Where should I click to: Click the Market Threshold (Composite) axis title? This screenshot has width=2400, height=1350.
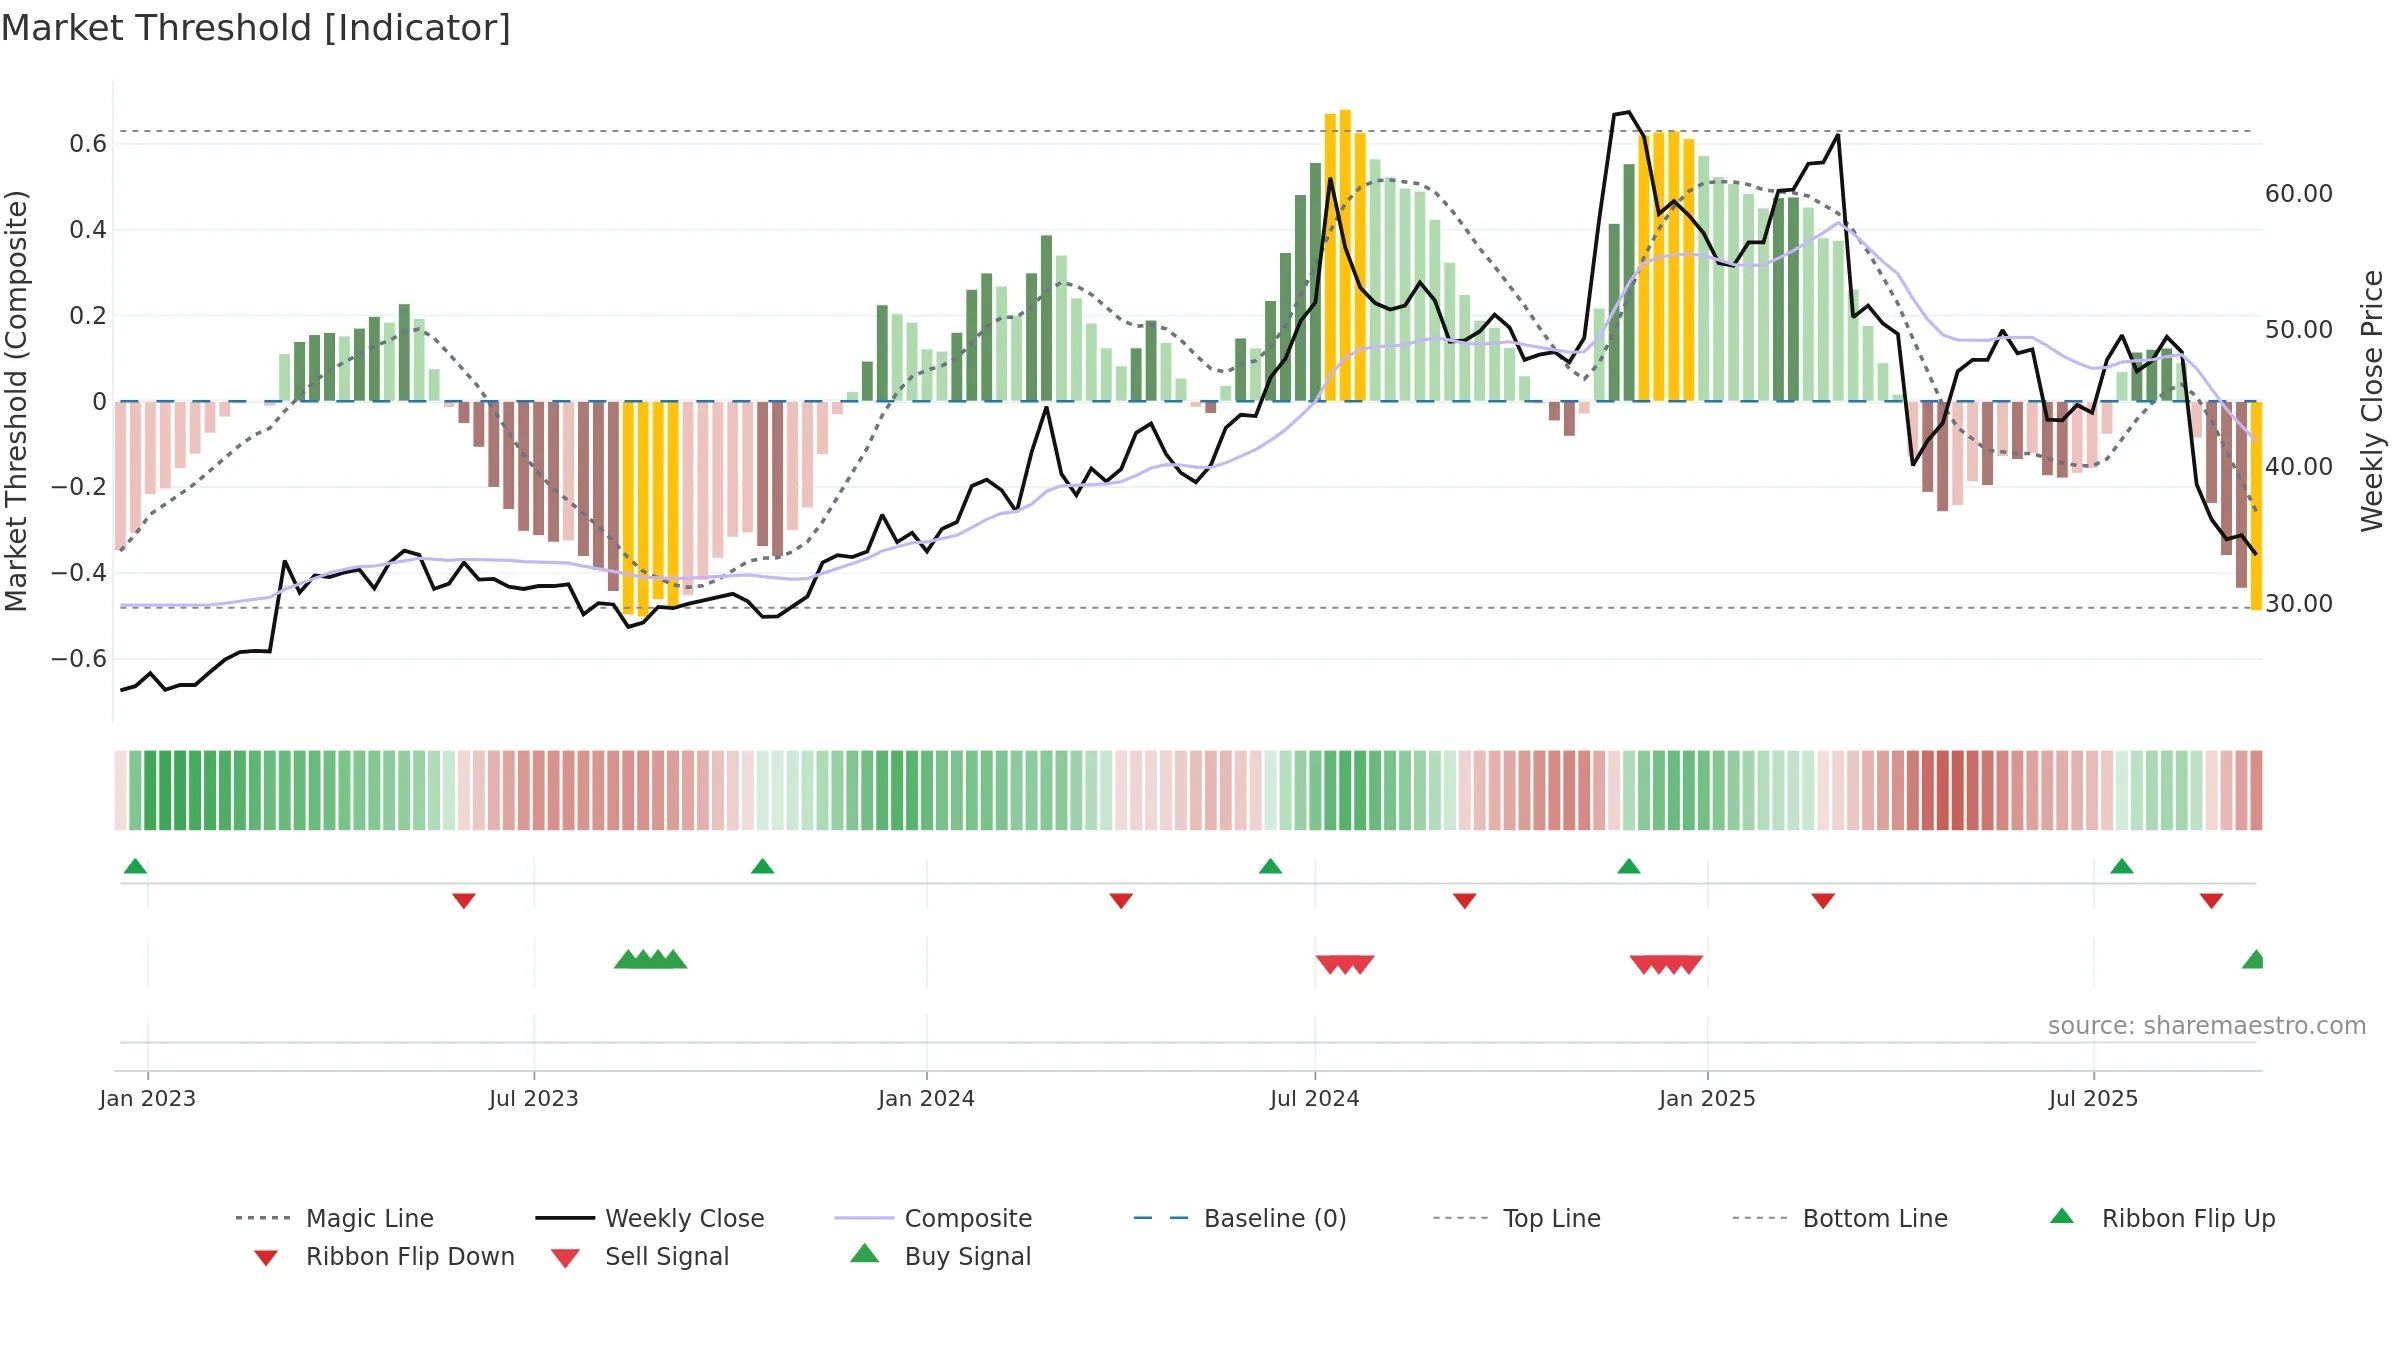[16, 400]
